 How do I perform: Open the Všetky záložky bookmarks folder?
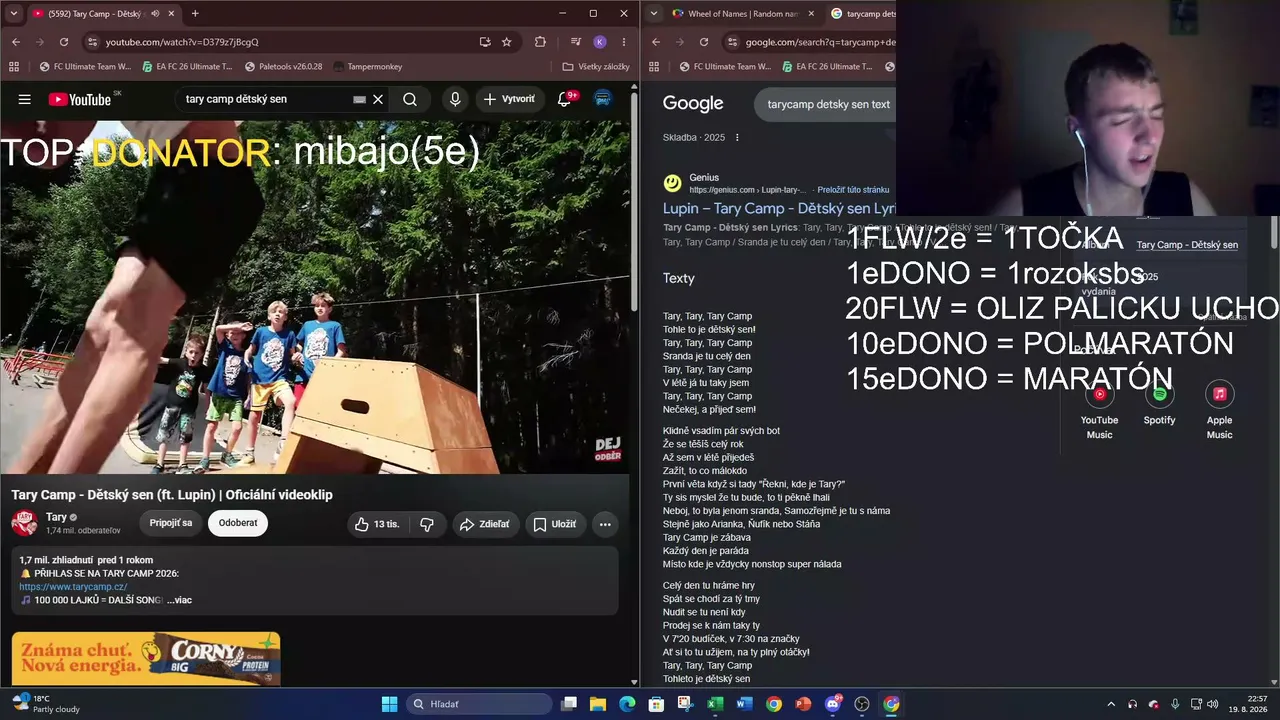click(x=596, y=67)
